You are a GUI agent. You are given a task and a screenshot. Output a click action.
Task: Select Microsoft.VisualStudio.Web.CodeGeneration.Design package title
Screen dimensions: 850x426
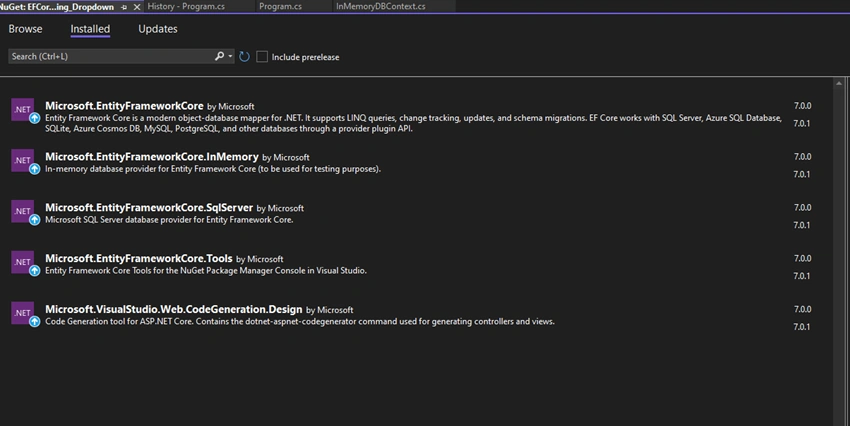173,309
